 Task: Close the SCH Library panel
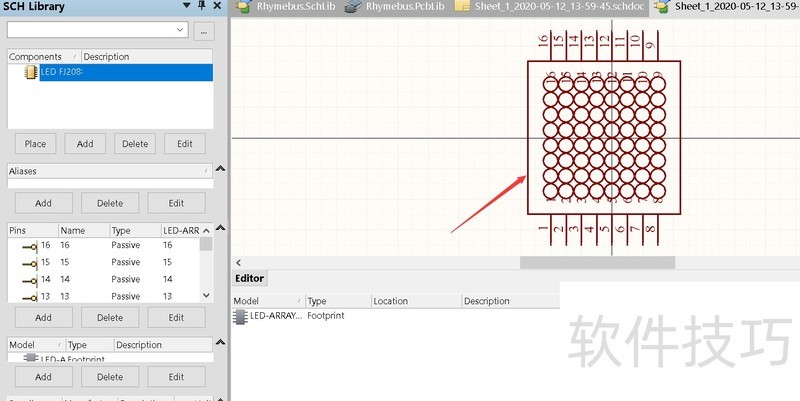217,6
